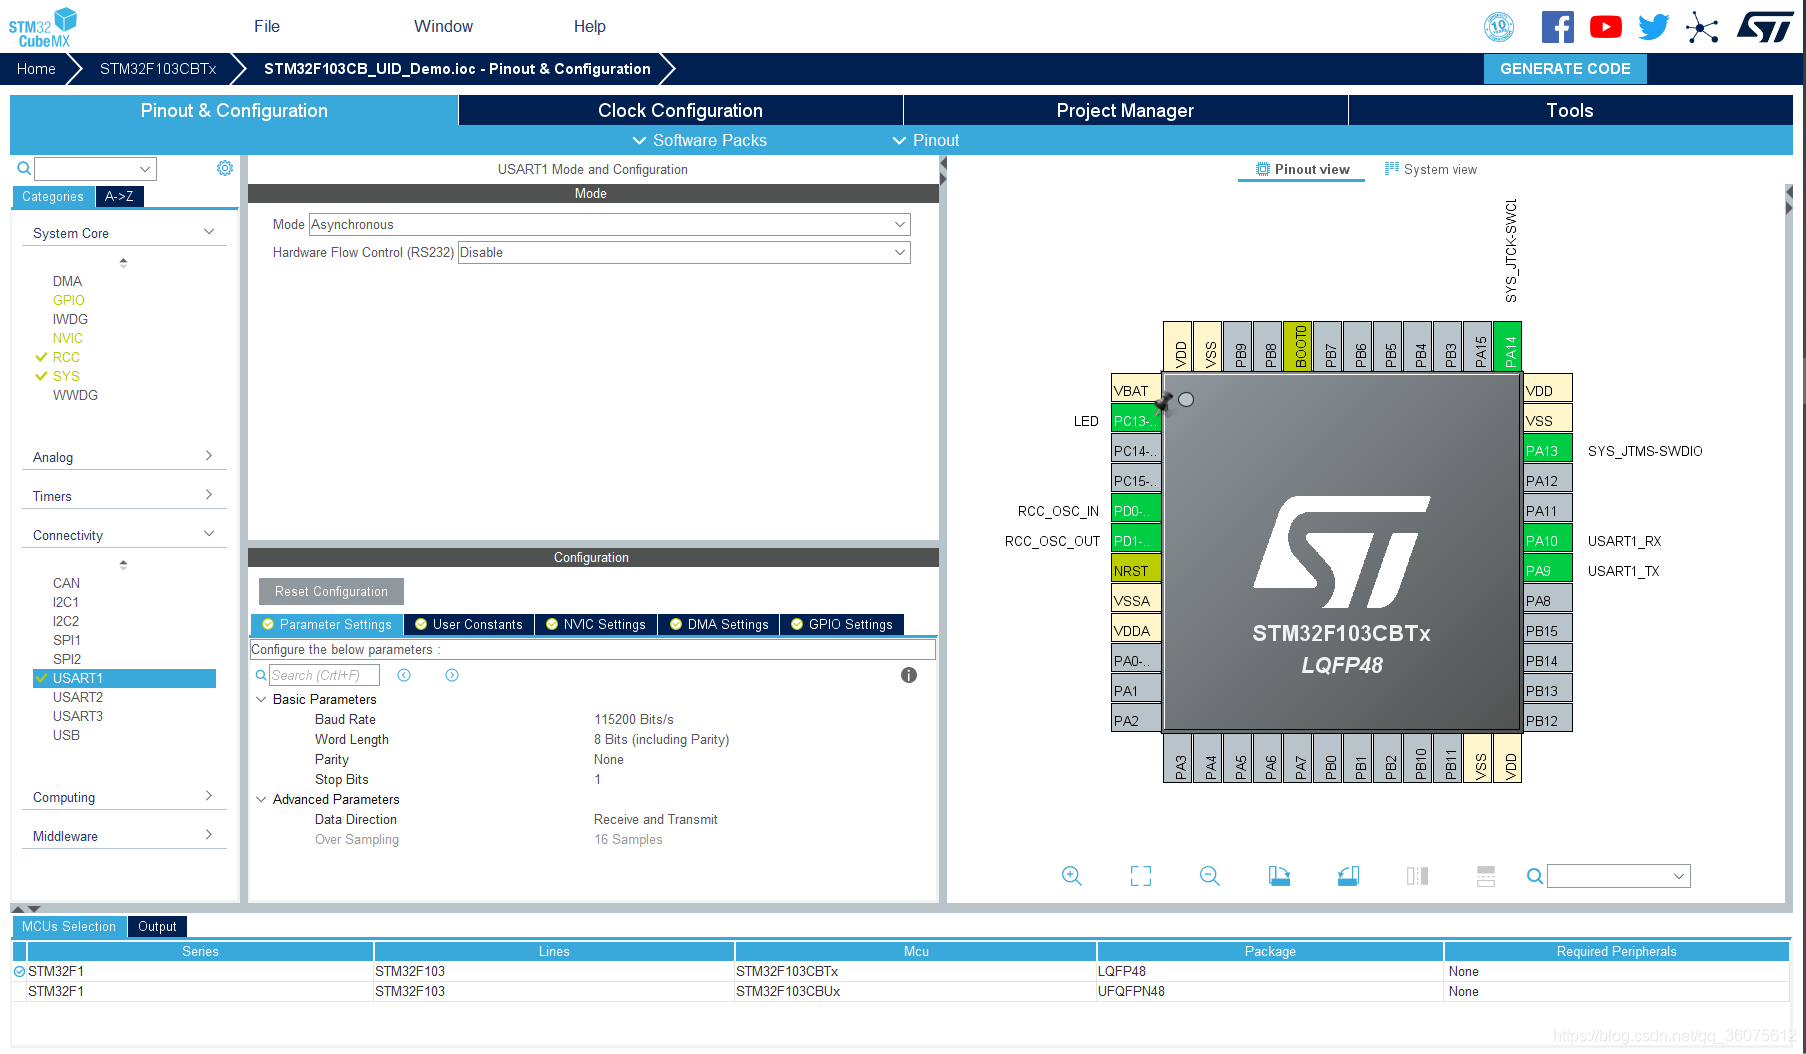Expand the Computing category
This screenshot has height=1054, width=1806.
(x=123, y=797)
